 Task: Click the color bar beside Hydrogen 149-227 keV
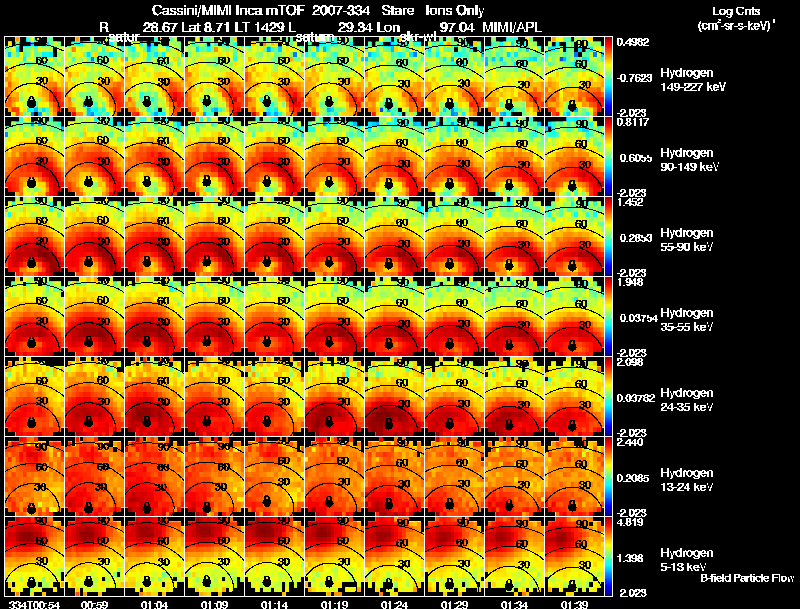[608, 77]
